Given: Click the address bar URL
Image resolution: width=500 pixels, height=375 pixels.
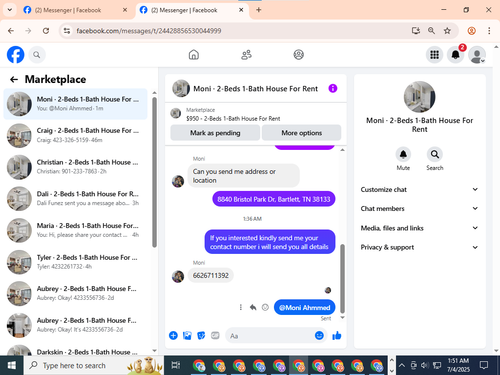Looking at the screenshot, I should click(x=149, y=31).
